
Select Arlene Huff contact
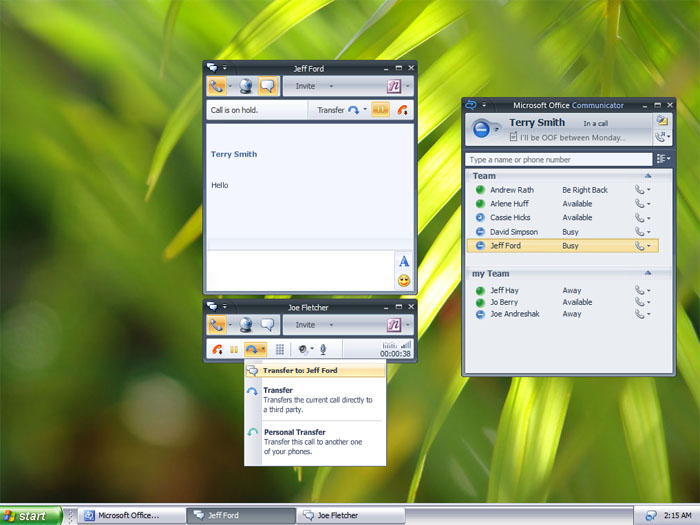pos(562,204)
